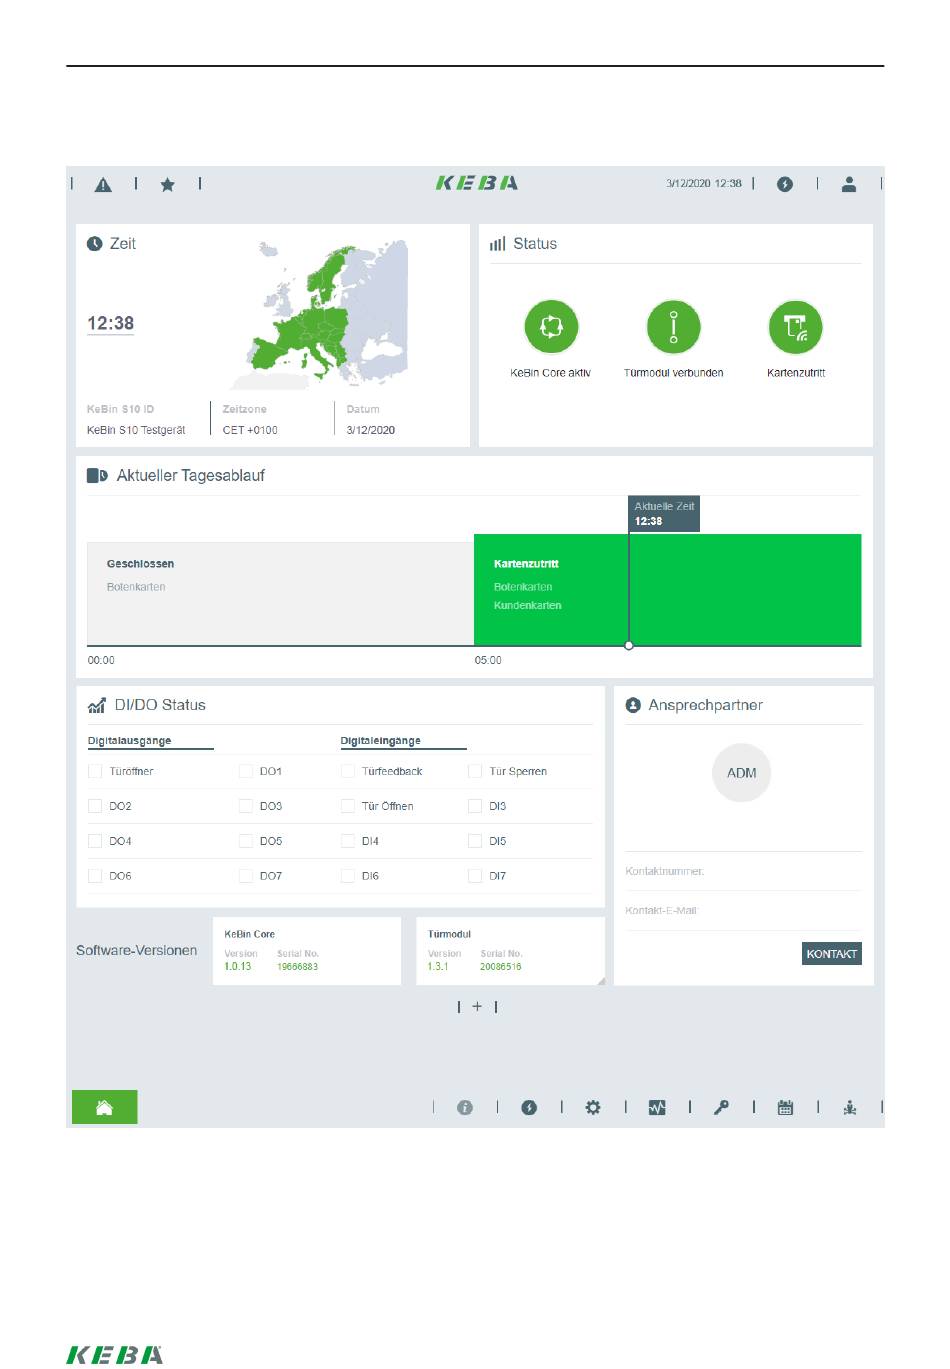Screen dimensions: 950x1369
Task: Open the user profile icon in header
Action: 849,184
